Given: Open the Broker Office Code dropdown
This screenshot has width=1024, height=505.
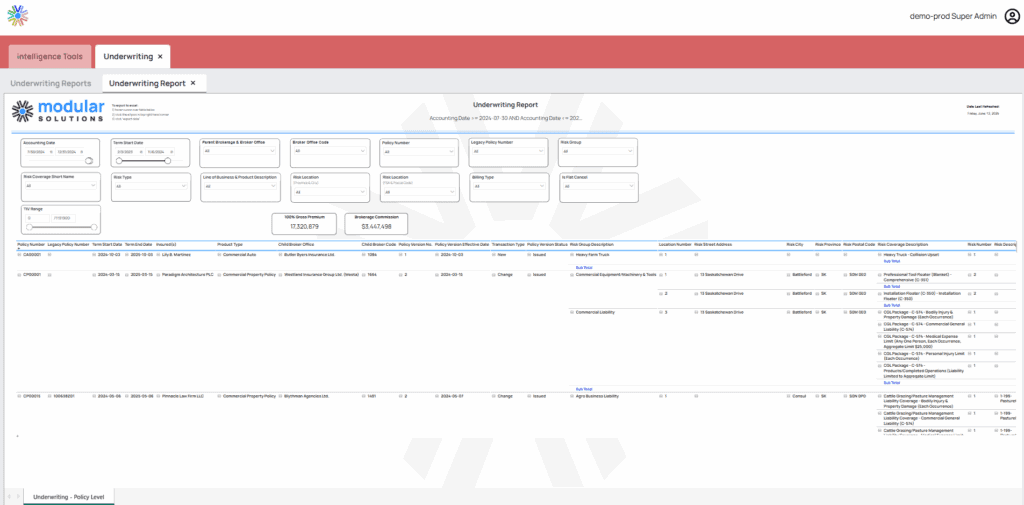Looking at the screenshot, I should 329,151.
